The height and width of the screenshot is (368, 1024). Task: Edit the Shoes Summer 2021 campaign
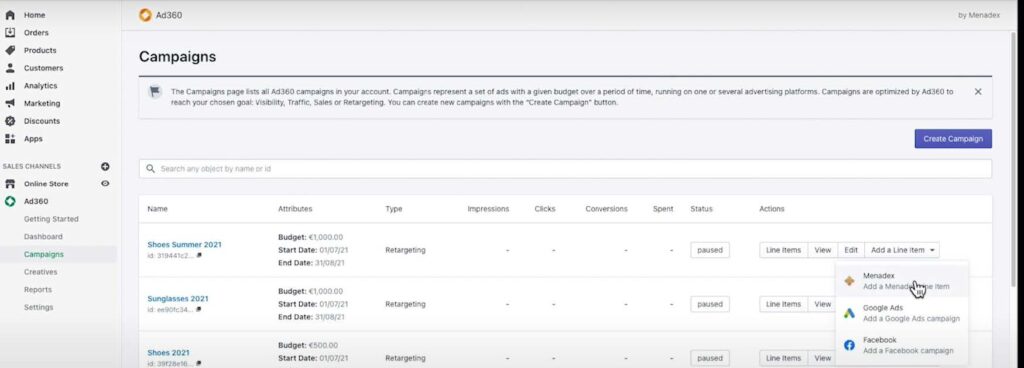(x=851, y=250)
